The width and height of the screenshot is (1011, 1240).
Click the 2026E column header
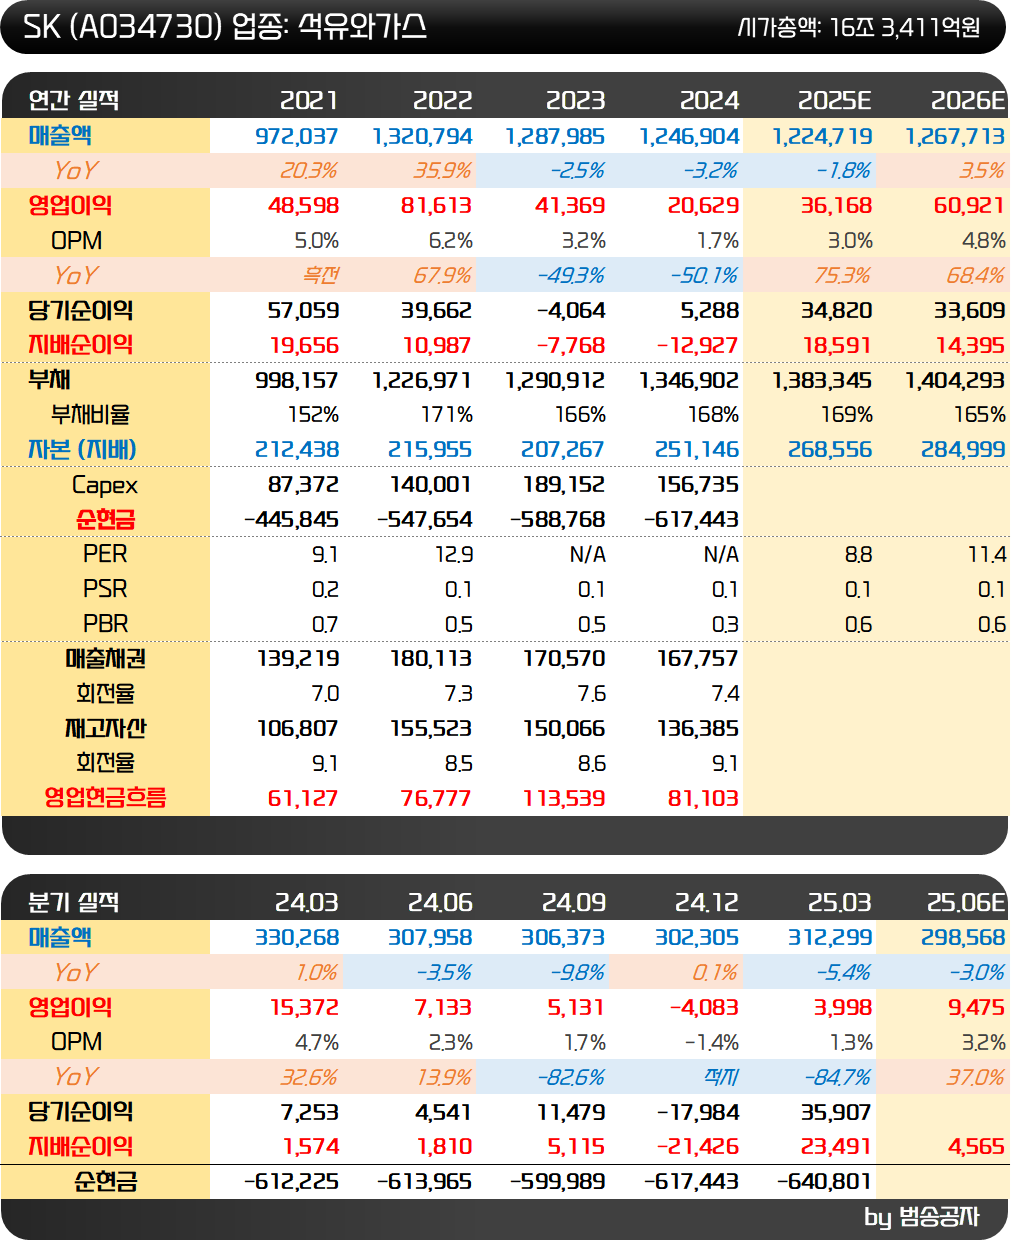click(967, 100)
